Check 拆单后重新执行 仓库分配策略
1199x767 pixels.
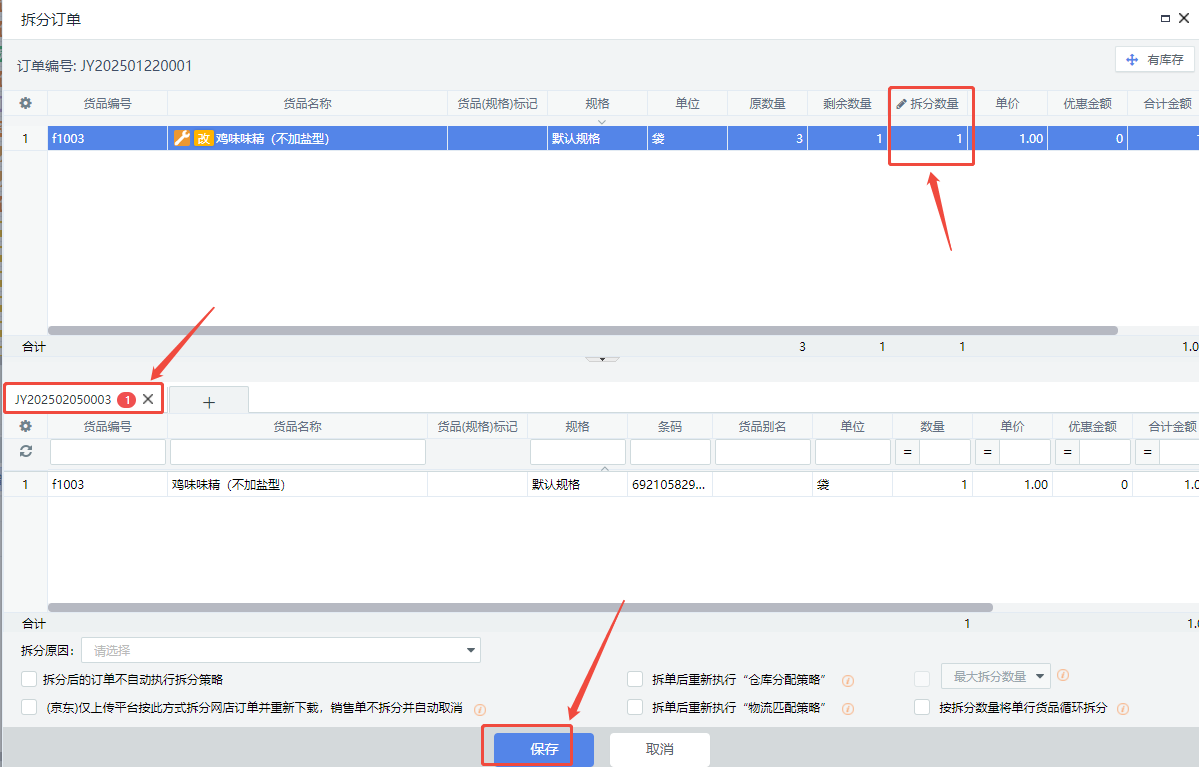(635, 679)
